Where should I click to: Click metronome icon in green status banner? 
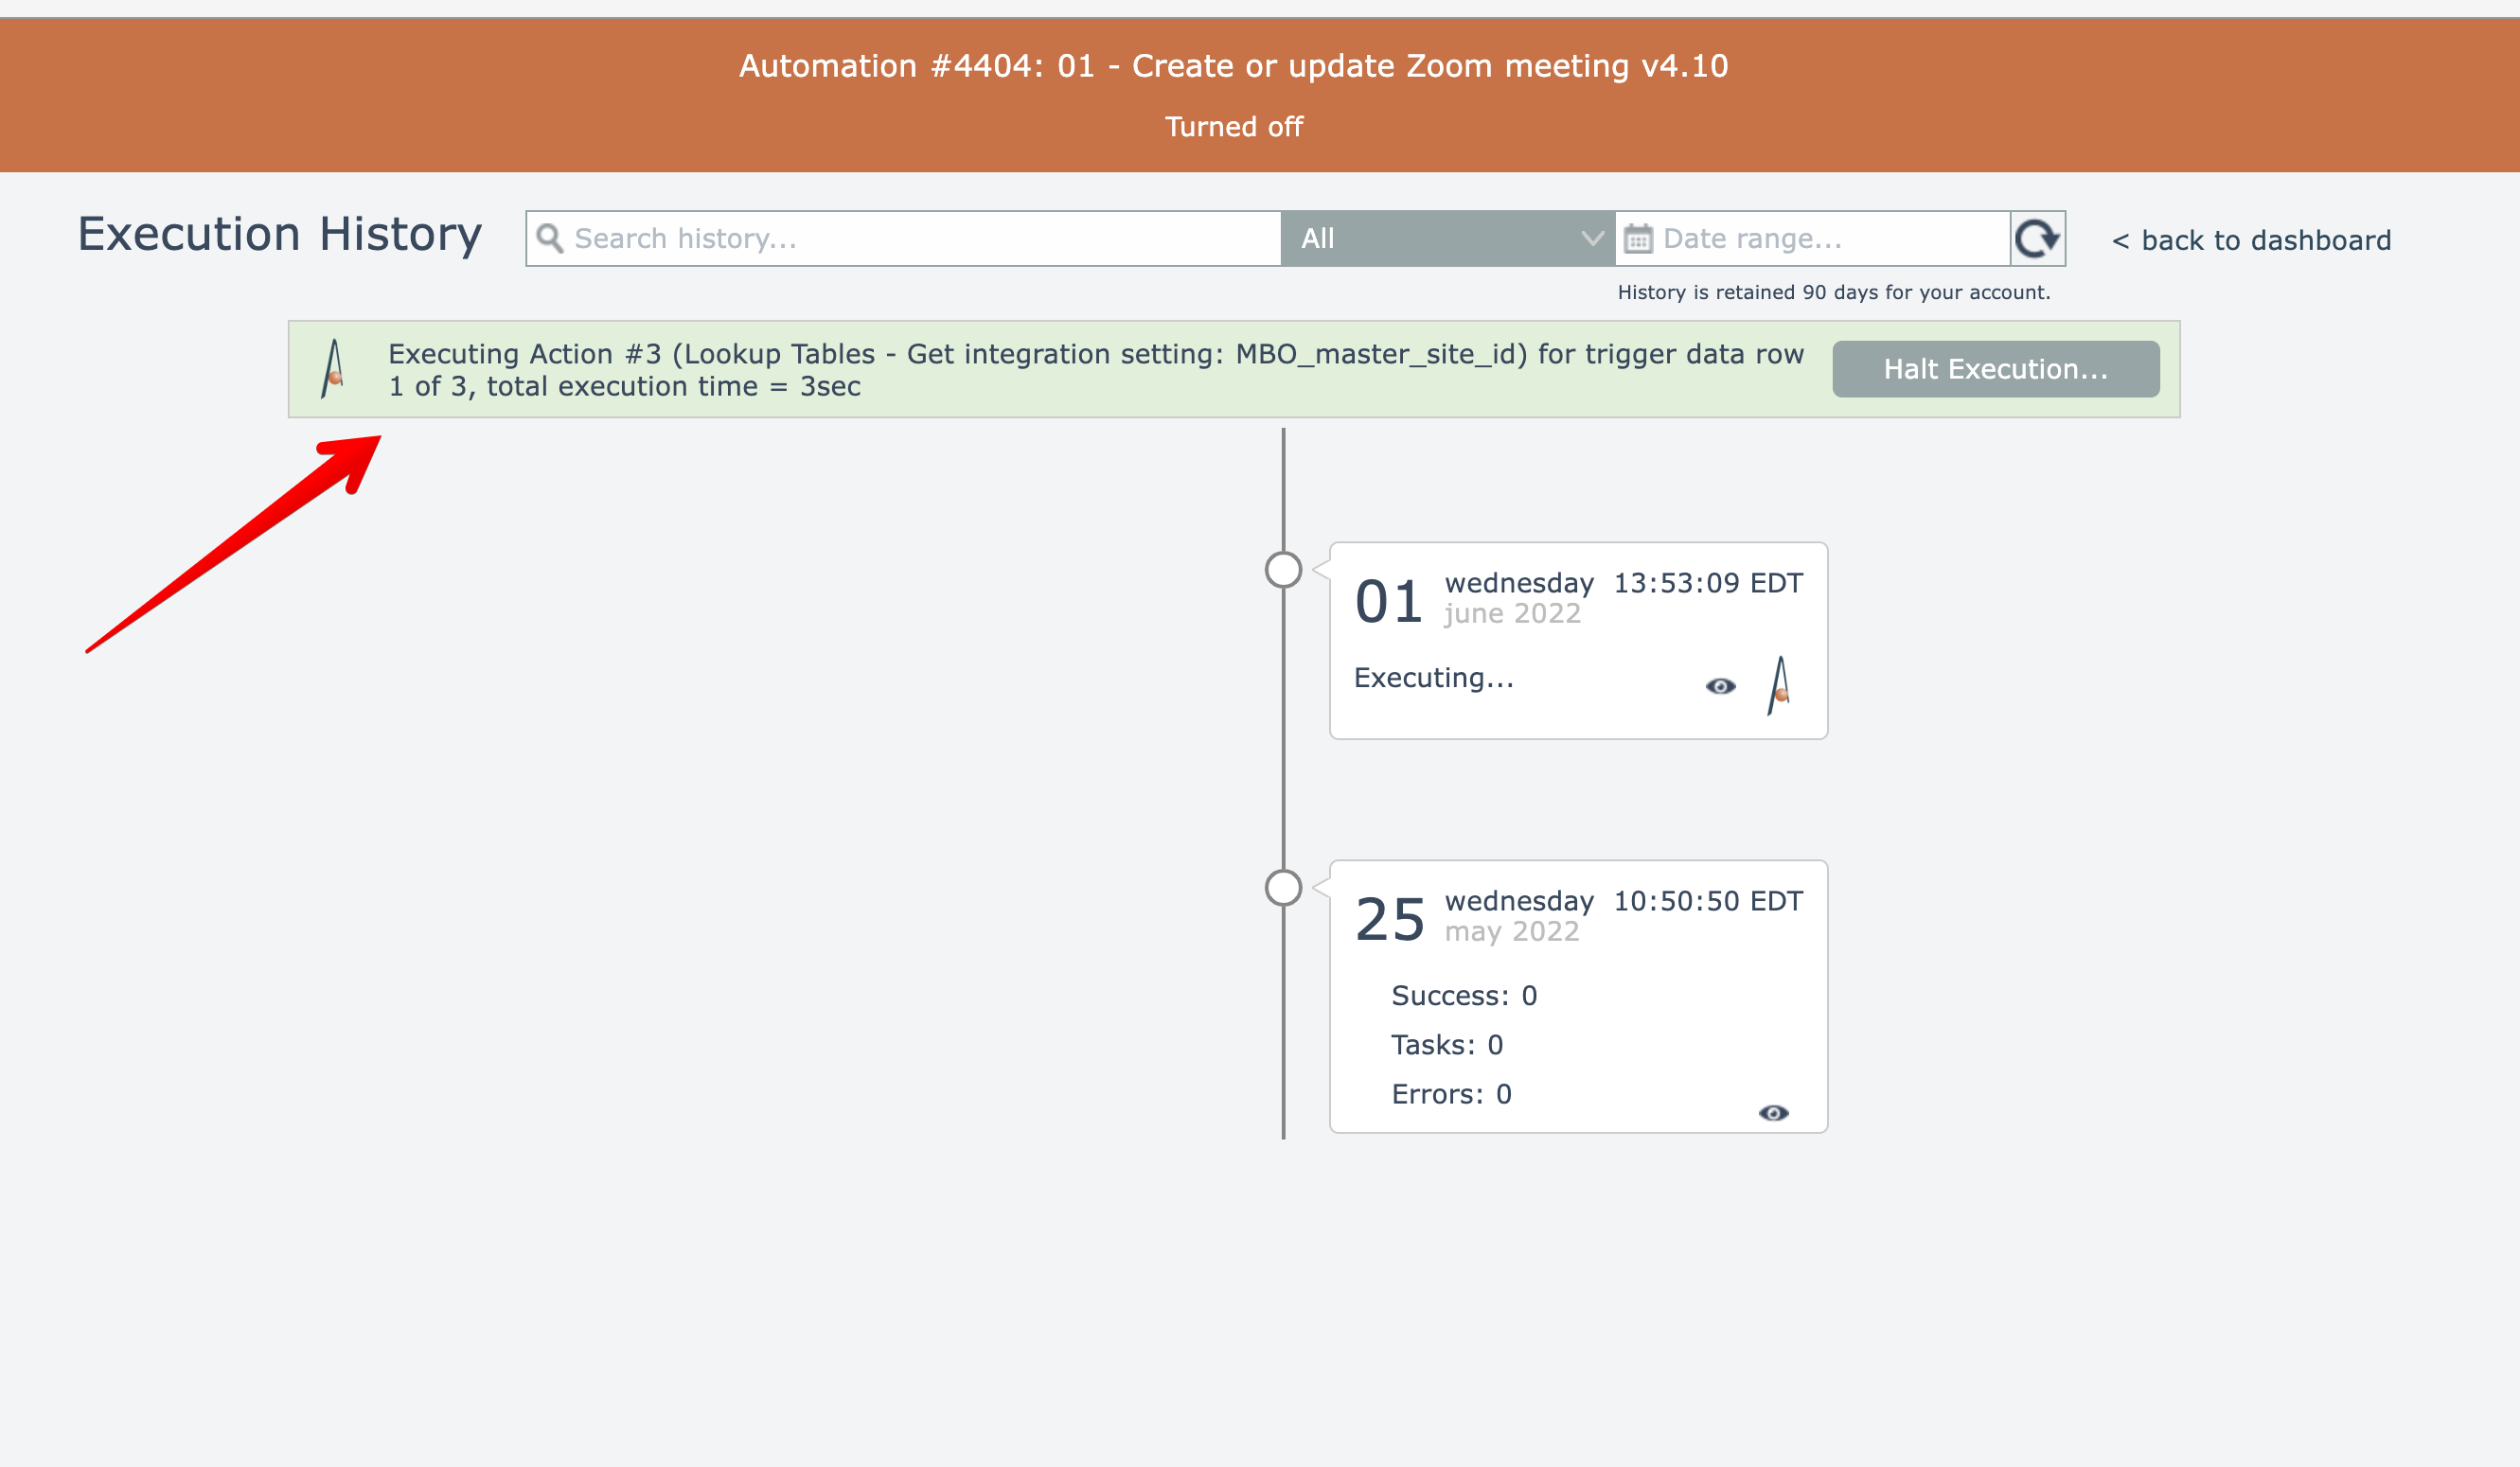334,369
